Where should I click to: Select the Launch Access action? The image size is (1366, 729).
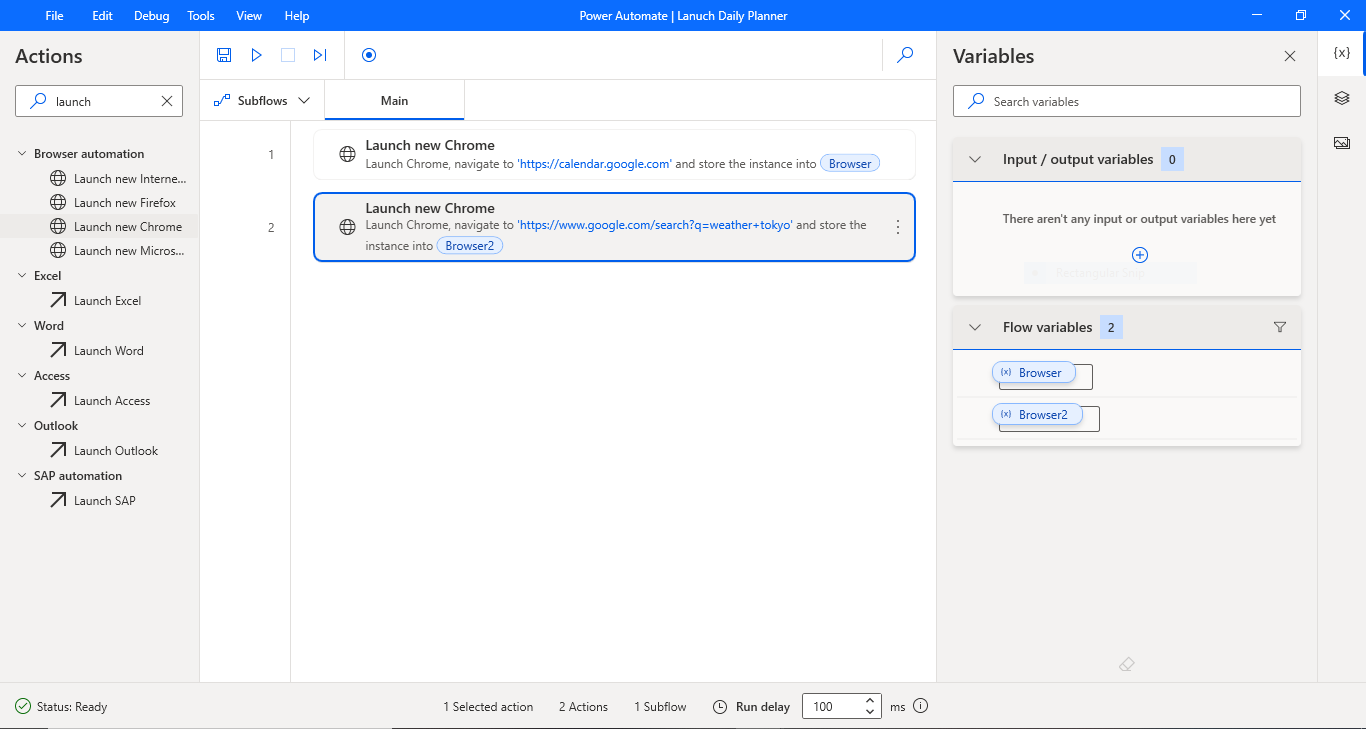click(100, 400)
